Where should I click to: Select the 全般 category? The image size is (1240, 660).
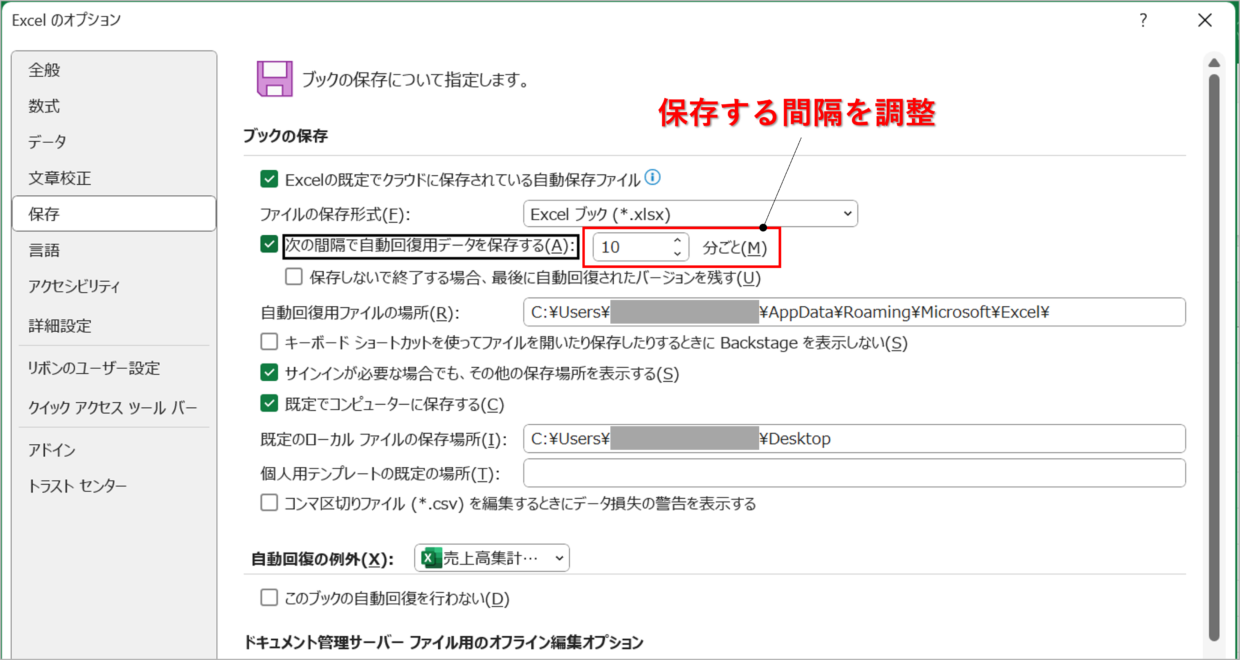coord(114,70)
